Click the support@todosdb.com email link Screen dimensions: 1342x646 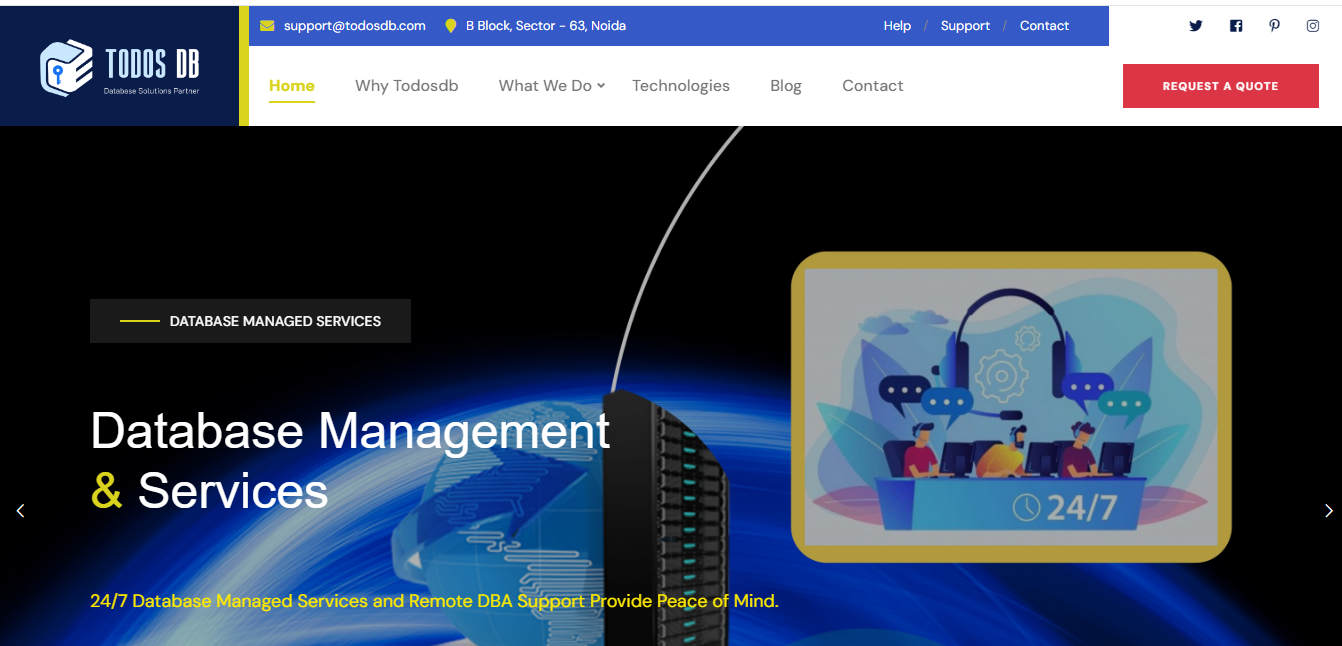(x=355, y=26)
